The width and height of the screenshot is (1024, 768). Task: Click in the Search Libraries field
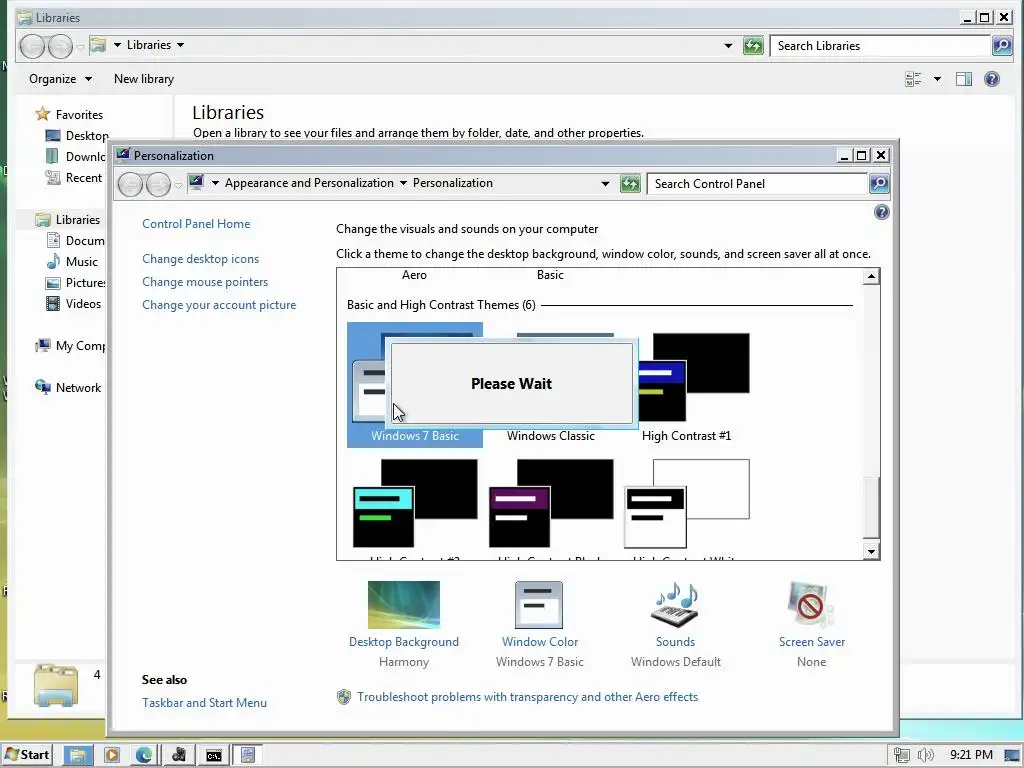point(880,46)
